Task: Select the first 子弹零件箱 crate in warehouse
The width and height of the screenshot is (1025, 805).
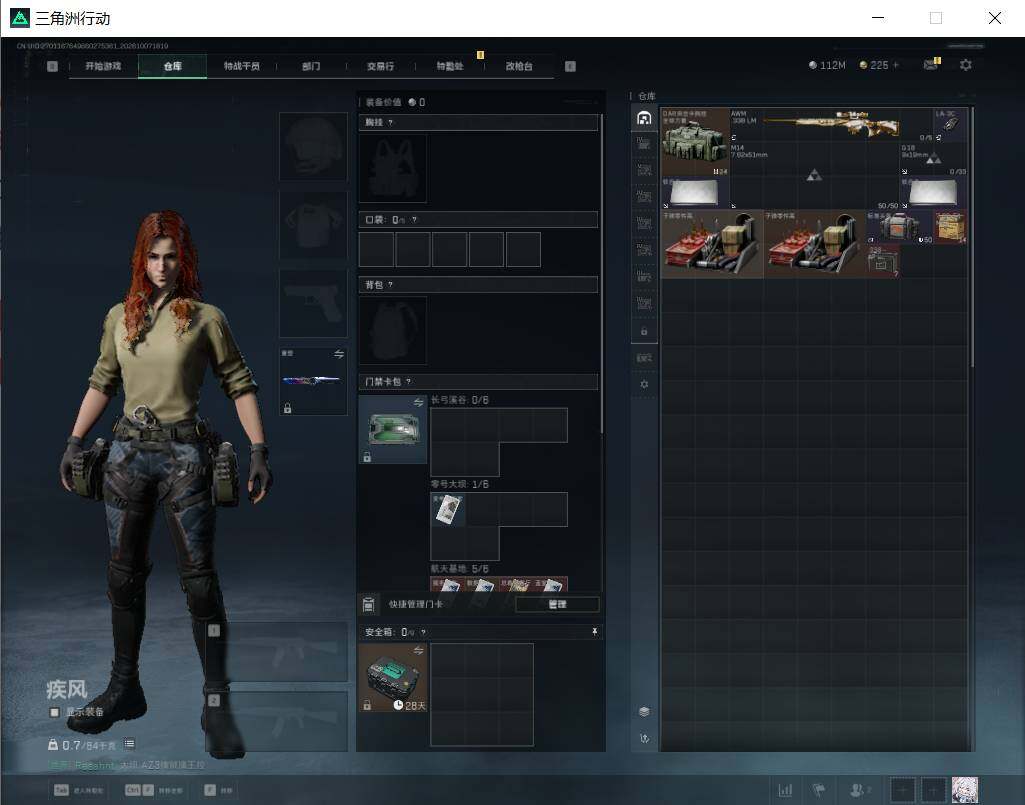Action: pyautogui.click(x=712, y=244)
